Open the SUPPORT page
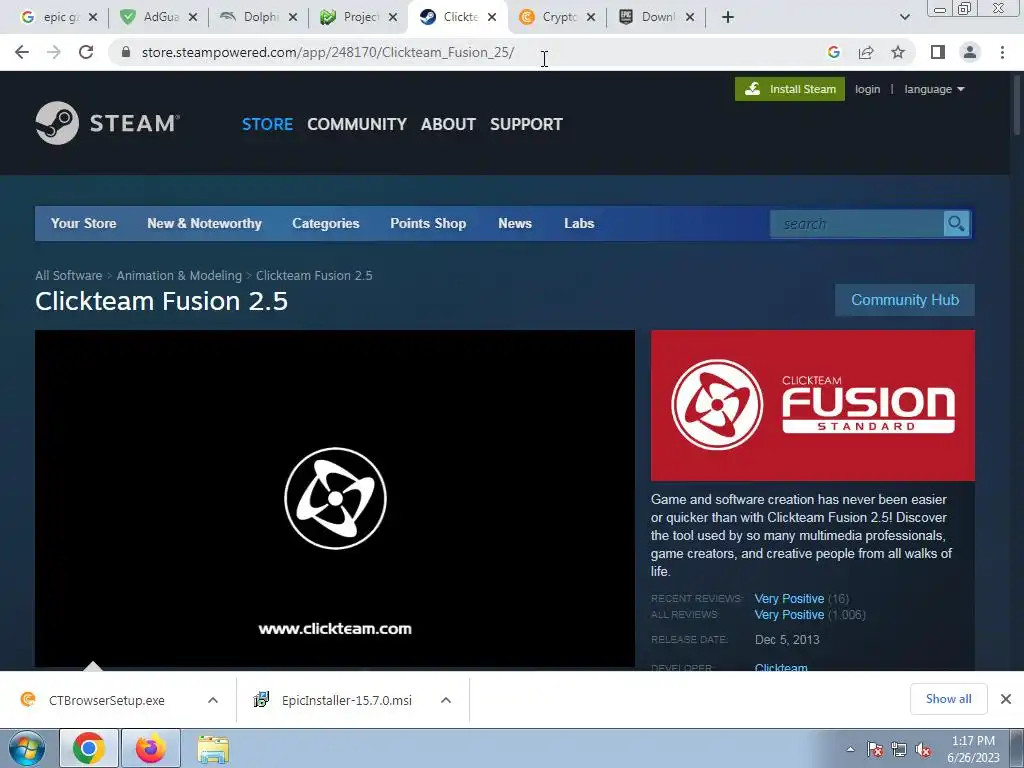Image resolution: width=1024 pixels, height=768 pixels. point(526,124)
